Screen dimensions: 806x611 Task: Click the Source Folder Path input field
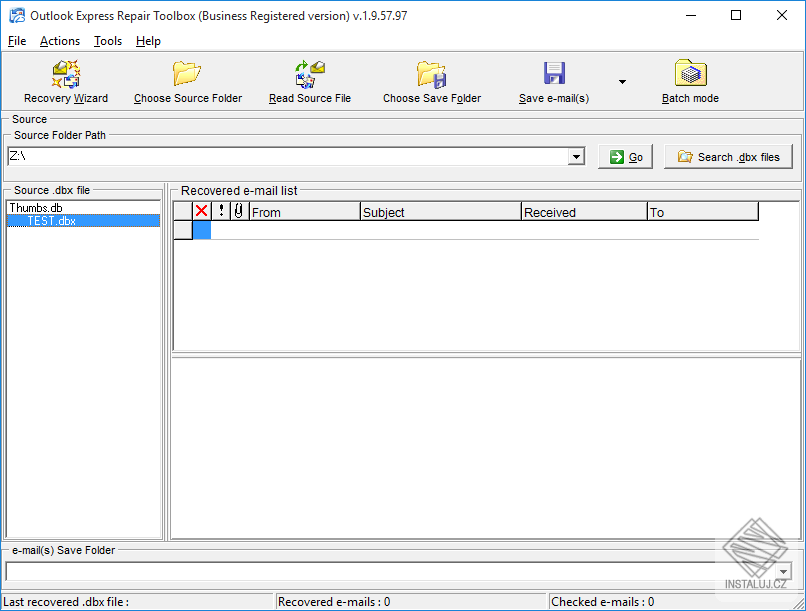(288, 157)
